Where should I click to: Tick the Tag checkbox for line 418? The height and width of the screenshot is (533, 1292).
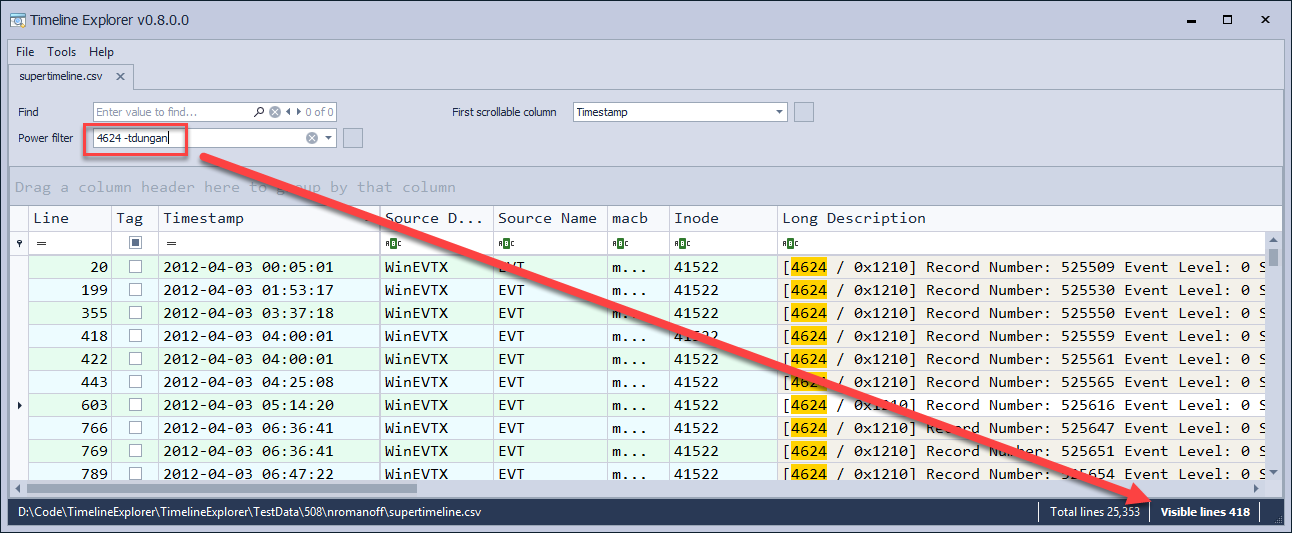point(135,336)
